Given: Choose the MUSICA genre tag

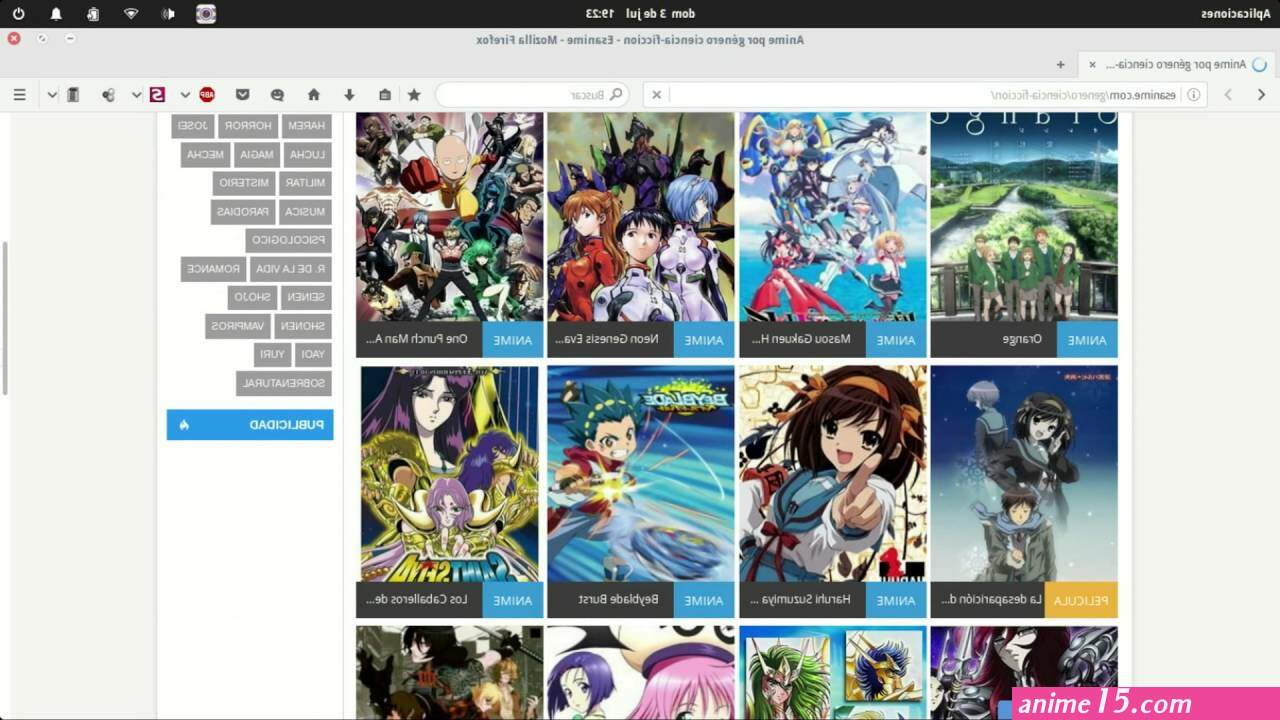Looking at the screenshot, I should click(x=305, y=212).
